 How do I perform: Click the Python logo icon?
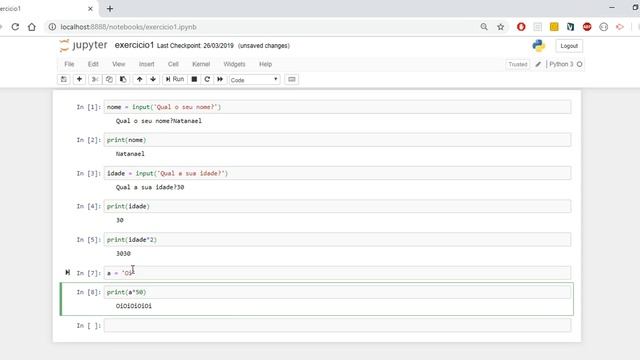[x=539, y=45]
